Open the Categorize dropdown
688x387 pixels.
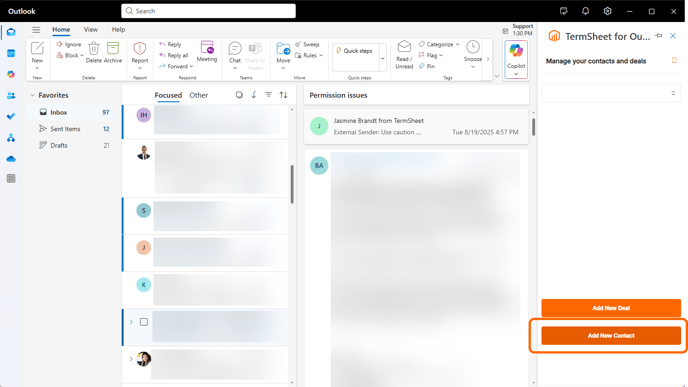[439, 44]
